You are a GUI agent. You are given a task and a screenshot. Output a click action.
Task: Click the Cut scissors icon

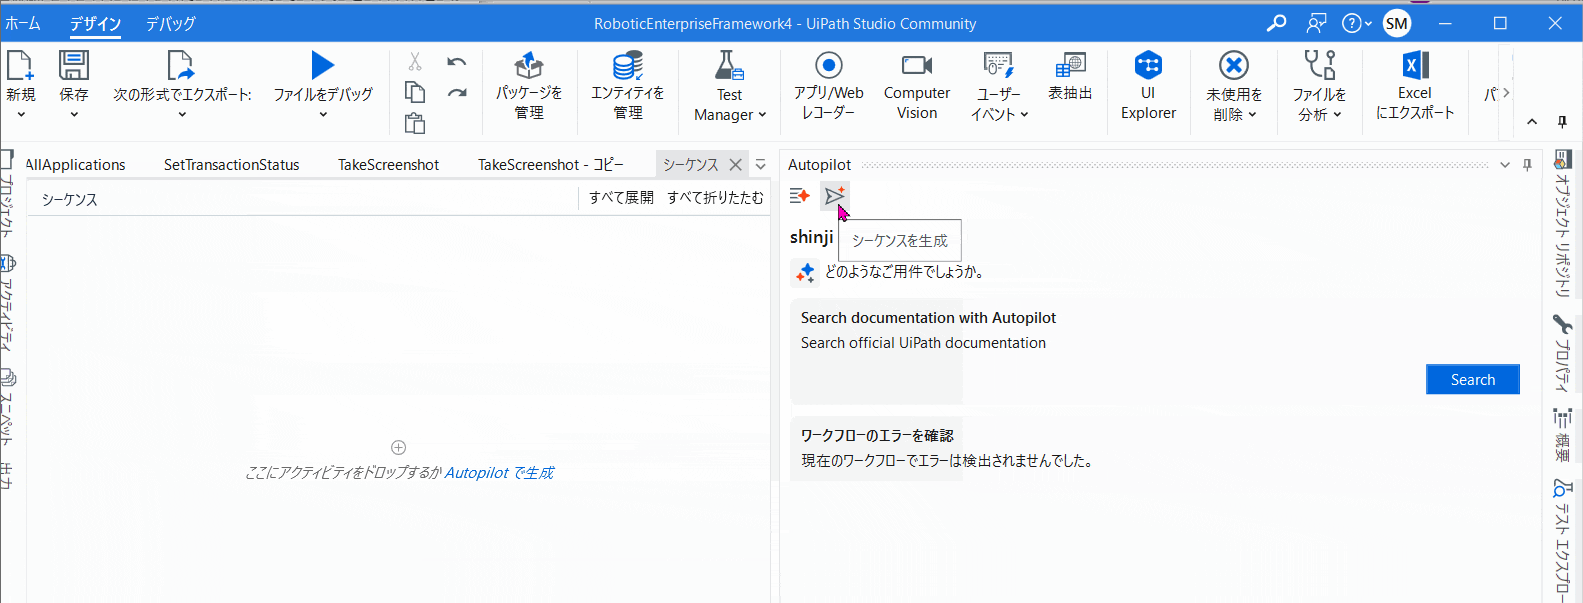point(414,62)
